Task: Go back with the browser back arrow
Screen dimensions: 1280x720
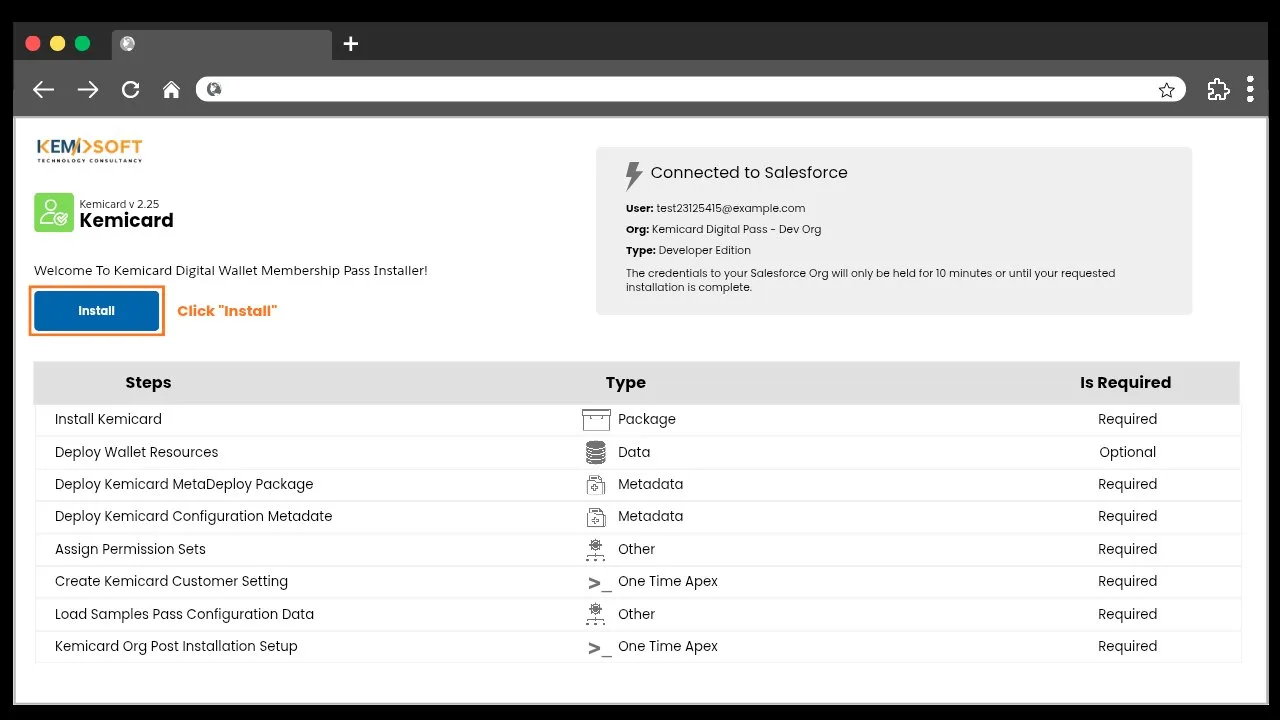Action: pyautogui.click(x=43, y=90)
